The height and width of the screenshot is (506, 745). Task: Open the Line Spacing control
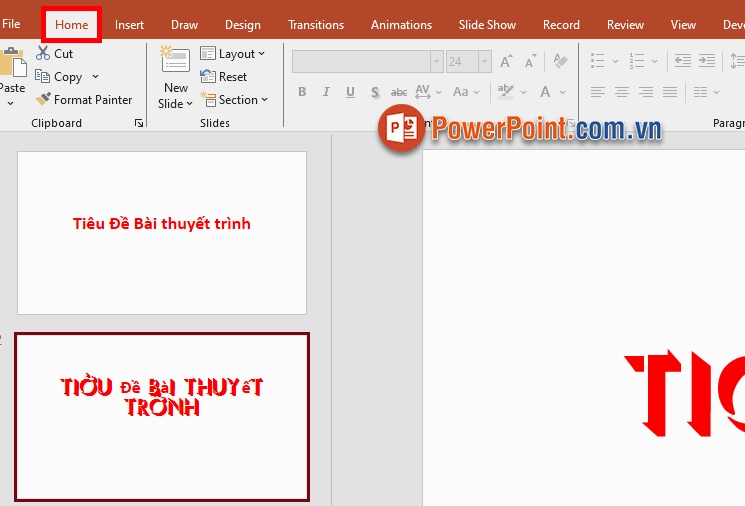[737, 61]
